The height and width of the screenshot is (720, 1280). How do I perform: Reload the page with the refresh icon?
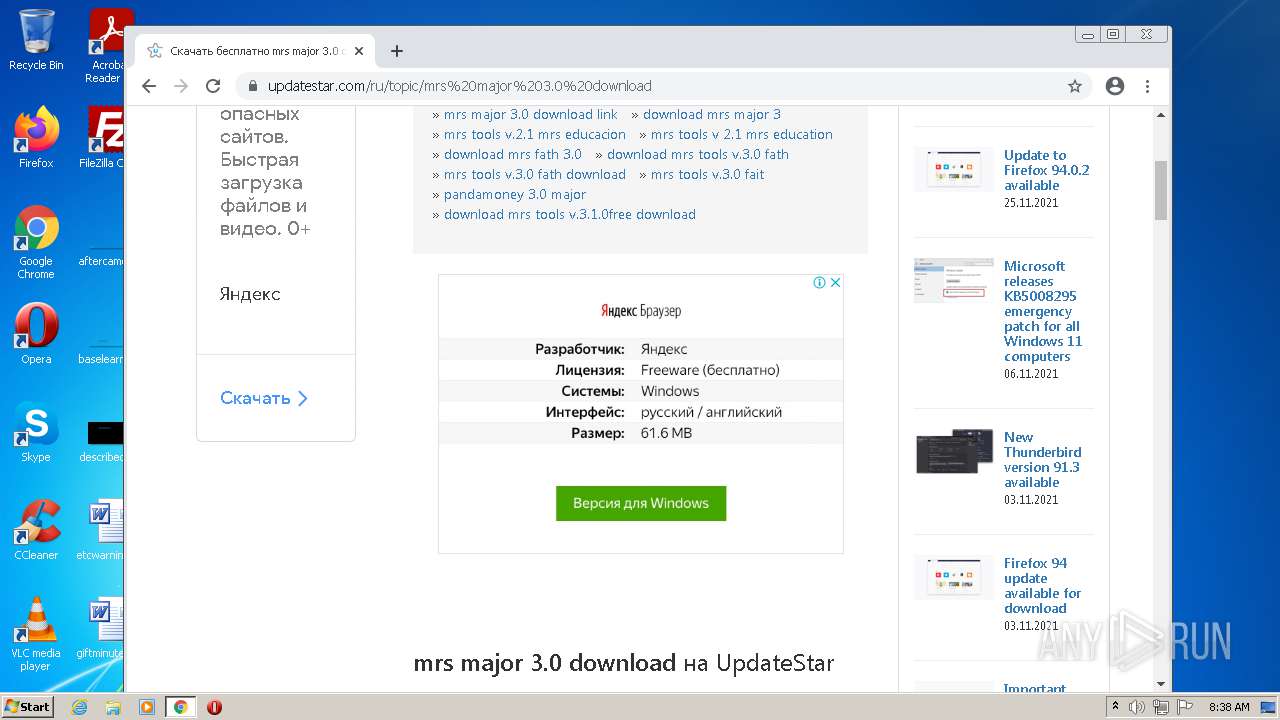(x=213, y=86)
